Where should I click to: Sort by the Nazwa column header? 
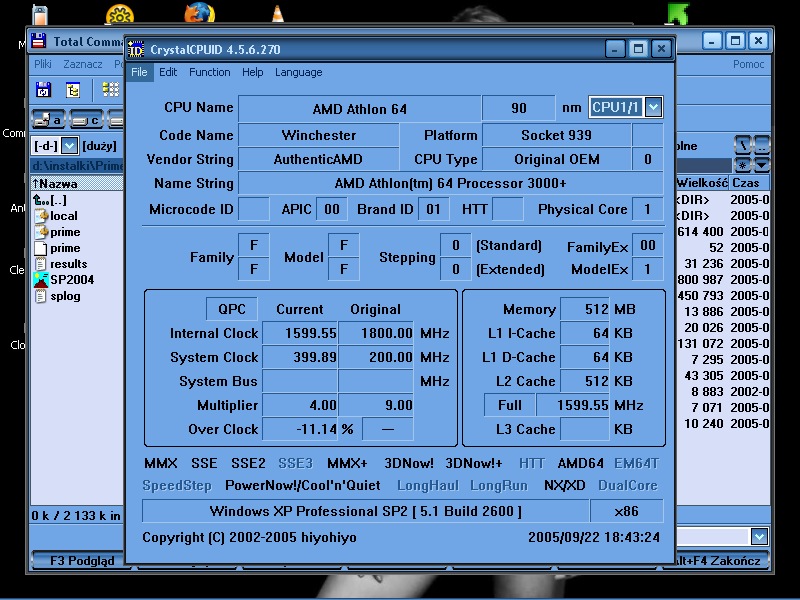click(x=77, y=184)
